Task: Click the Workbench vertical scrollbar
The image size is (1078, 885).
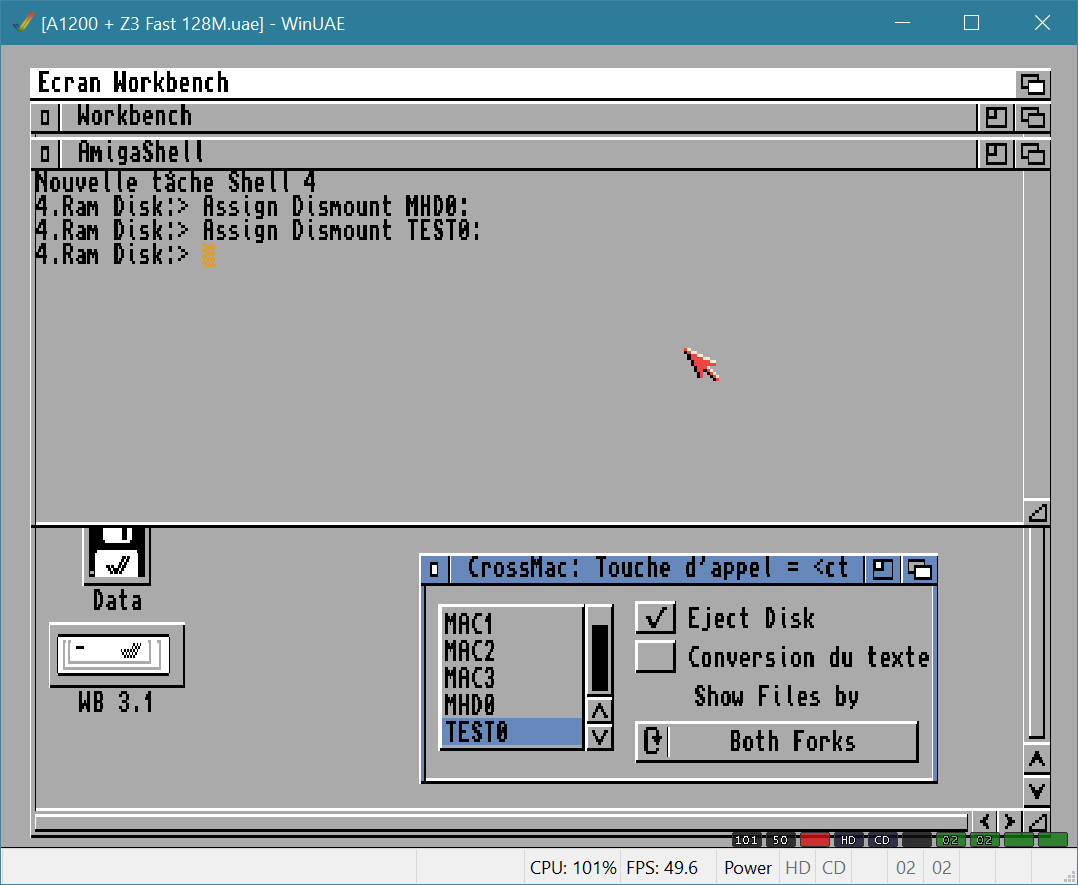Action: (1037, 633)
